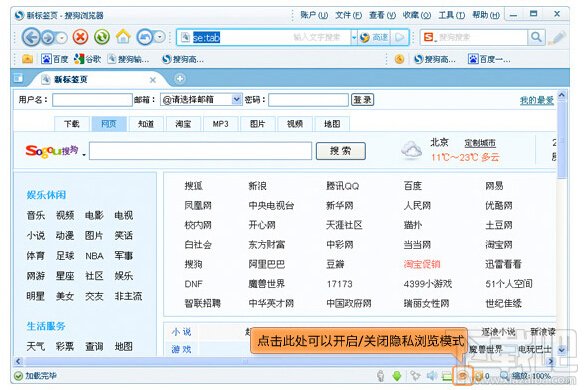Click the horizontal scrollbar right arrow
The width and height of the screenshot is (585, 390).
coord(551,361)
